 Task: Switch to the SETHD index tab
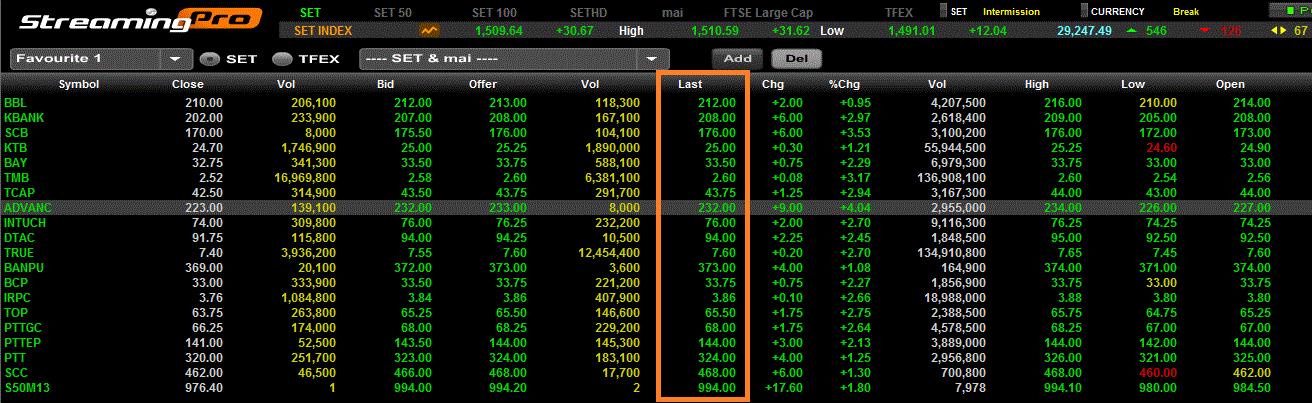click(588, 12)
